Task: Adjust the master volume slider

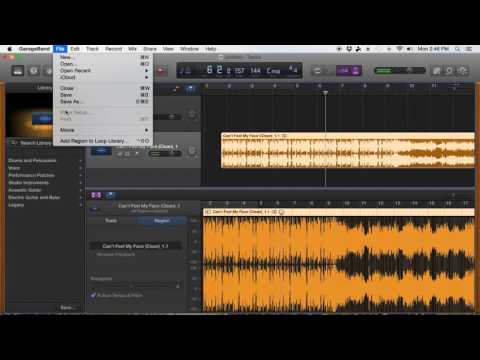Action: pos(400,70)
